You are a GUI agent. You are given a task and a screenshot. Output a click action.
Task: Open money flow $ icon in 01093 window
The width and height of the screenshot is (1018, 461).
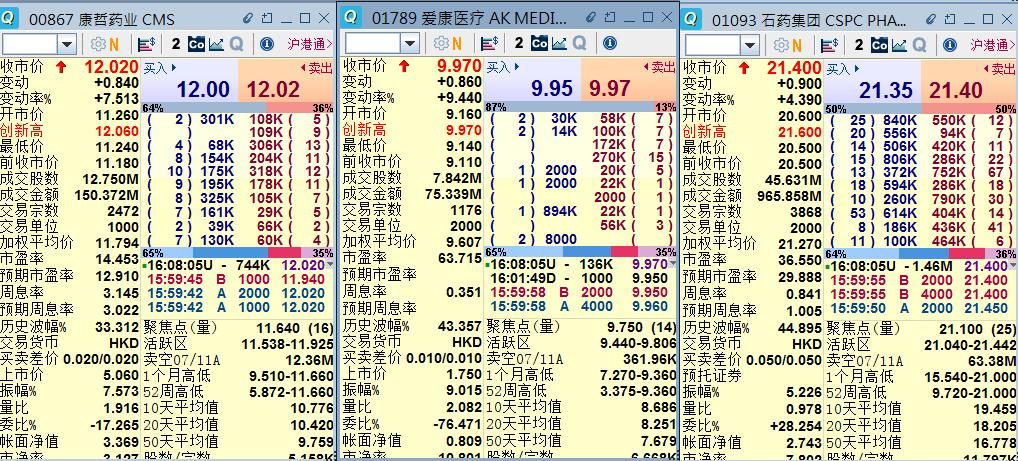point(830,44)
